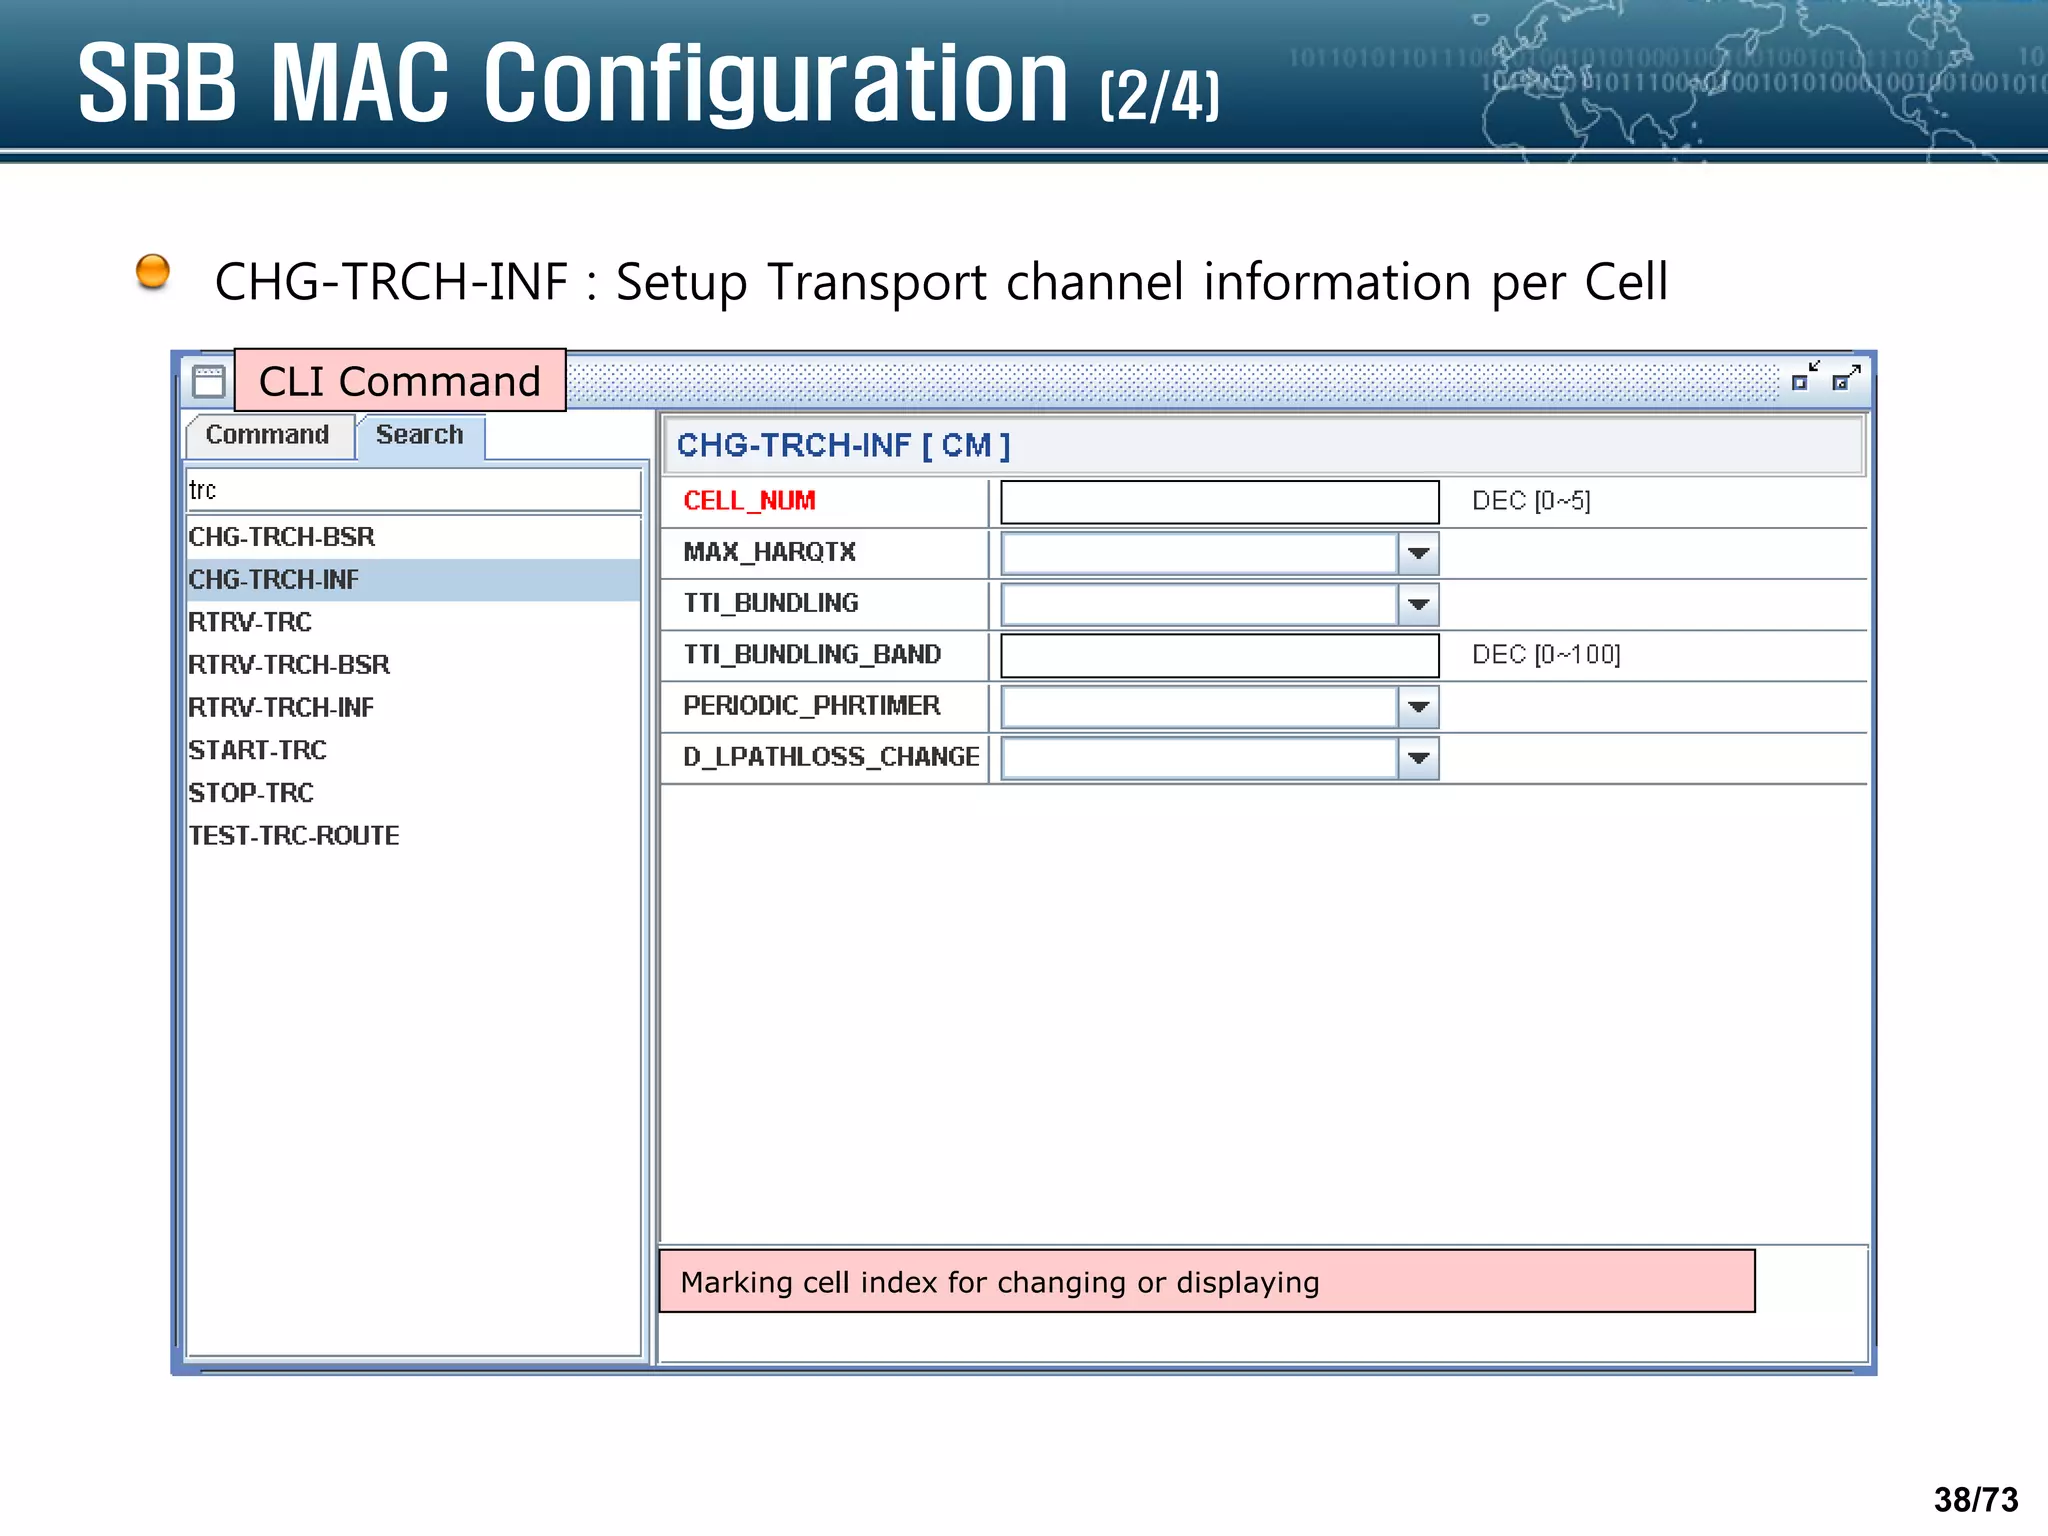Click the TTI_BUNDLING_BAND input field
The image size is (2048, 1536).
coord(1218,655)
